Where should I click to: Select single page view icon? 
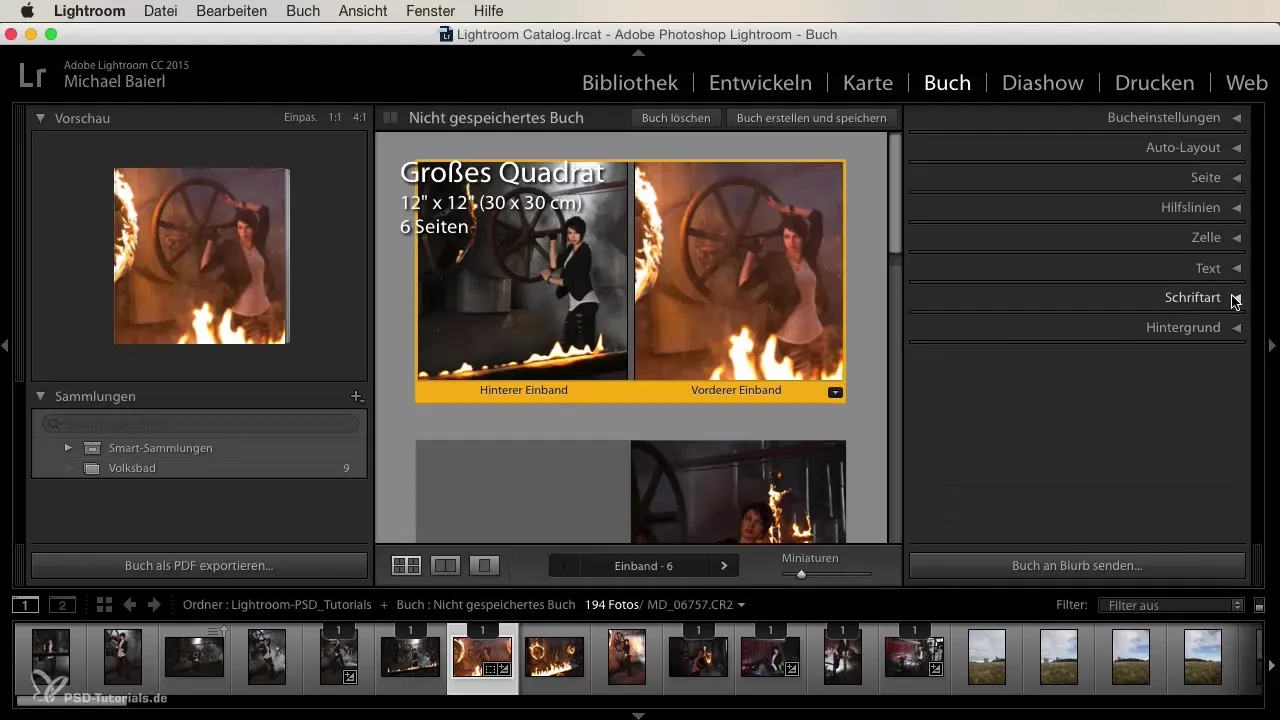click(x=484, y=566)
